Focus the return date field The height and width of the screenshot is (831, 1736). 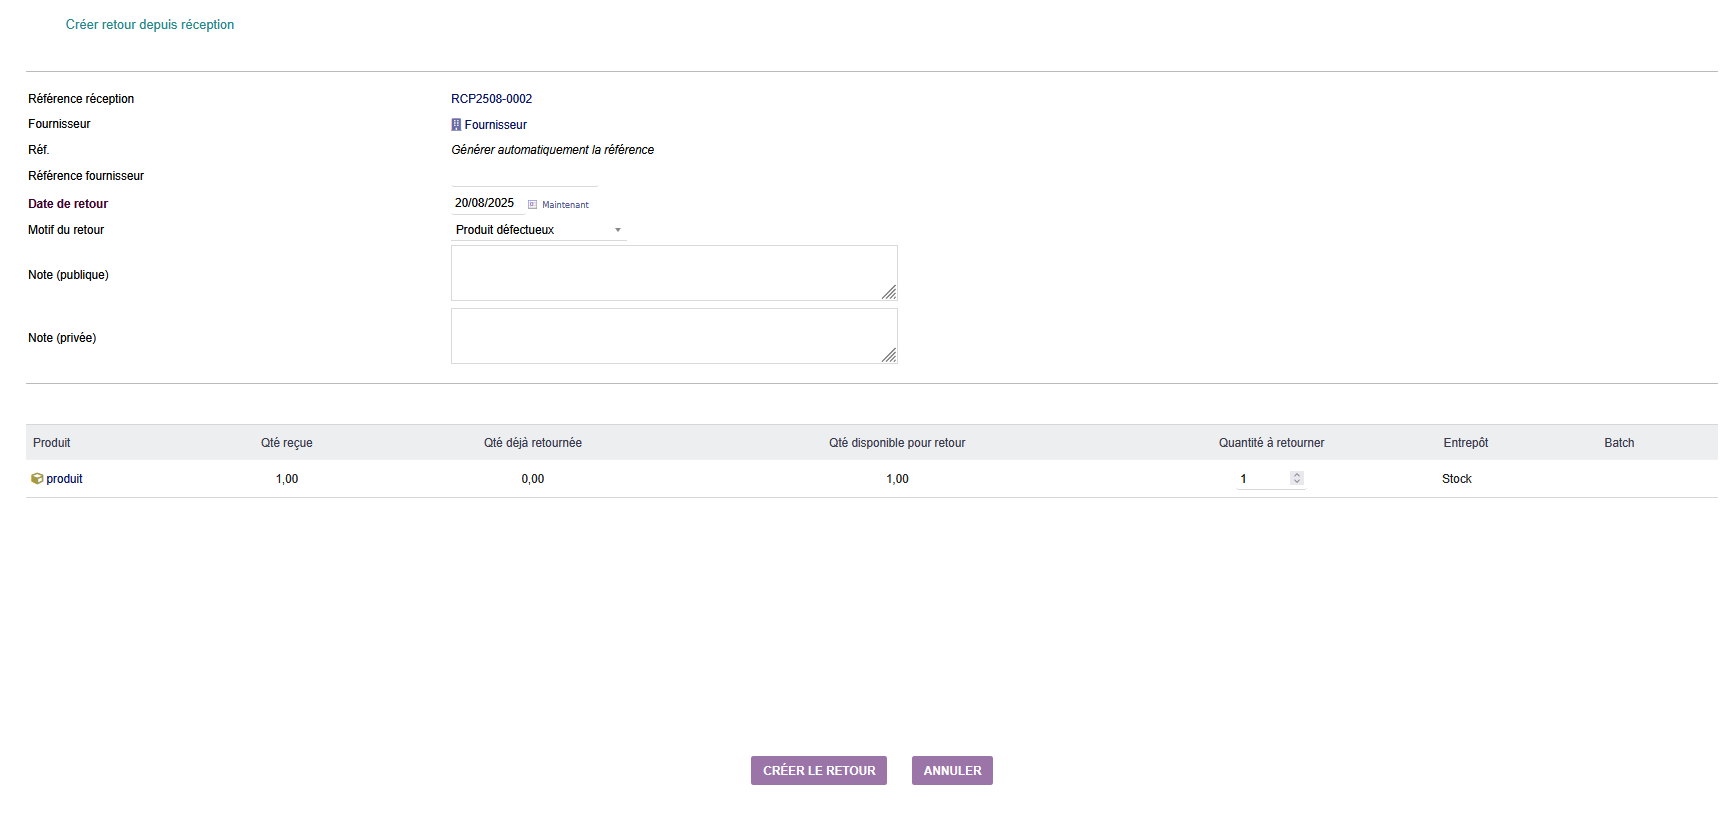coord(486,203)
